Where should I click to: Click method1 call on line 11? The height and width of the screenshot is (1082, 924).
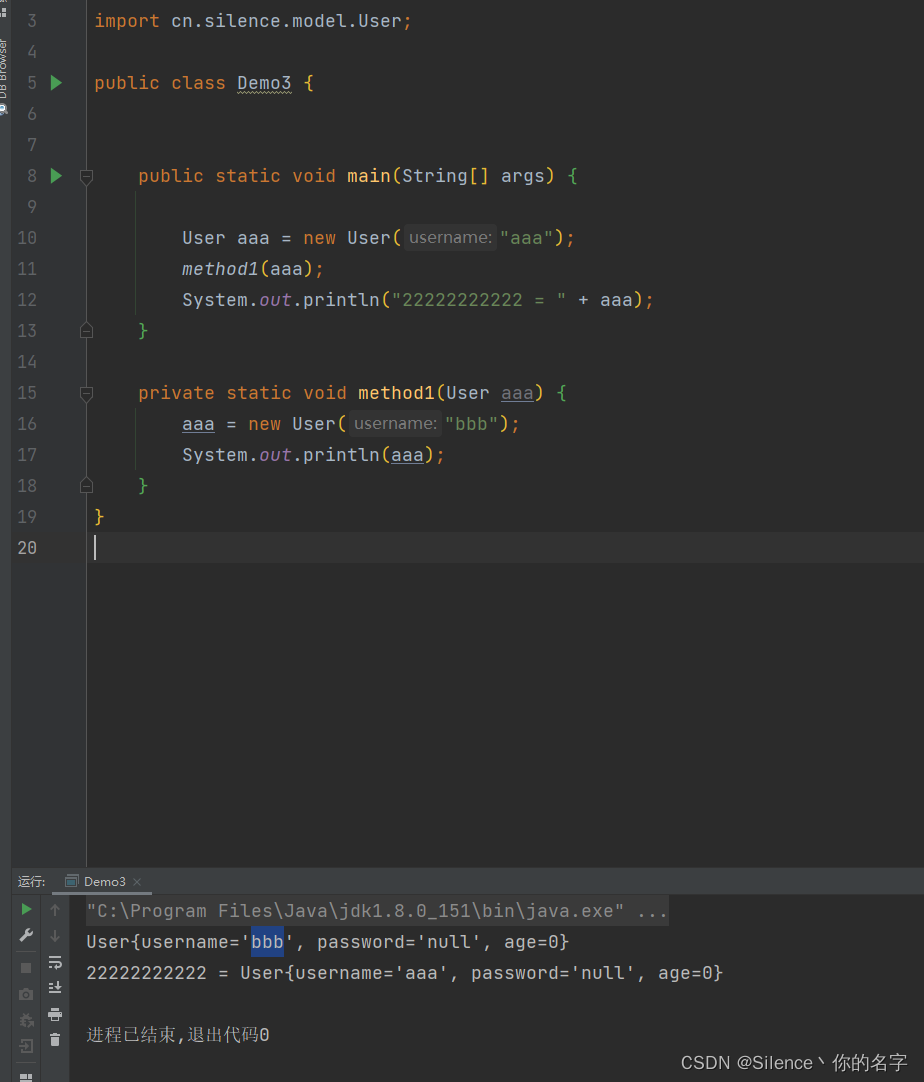coord(220,269)
